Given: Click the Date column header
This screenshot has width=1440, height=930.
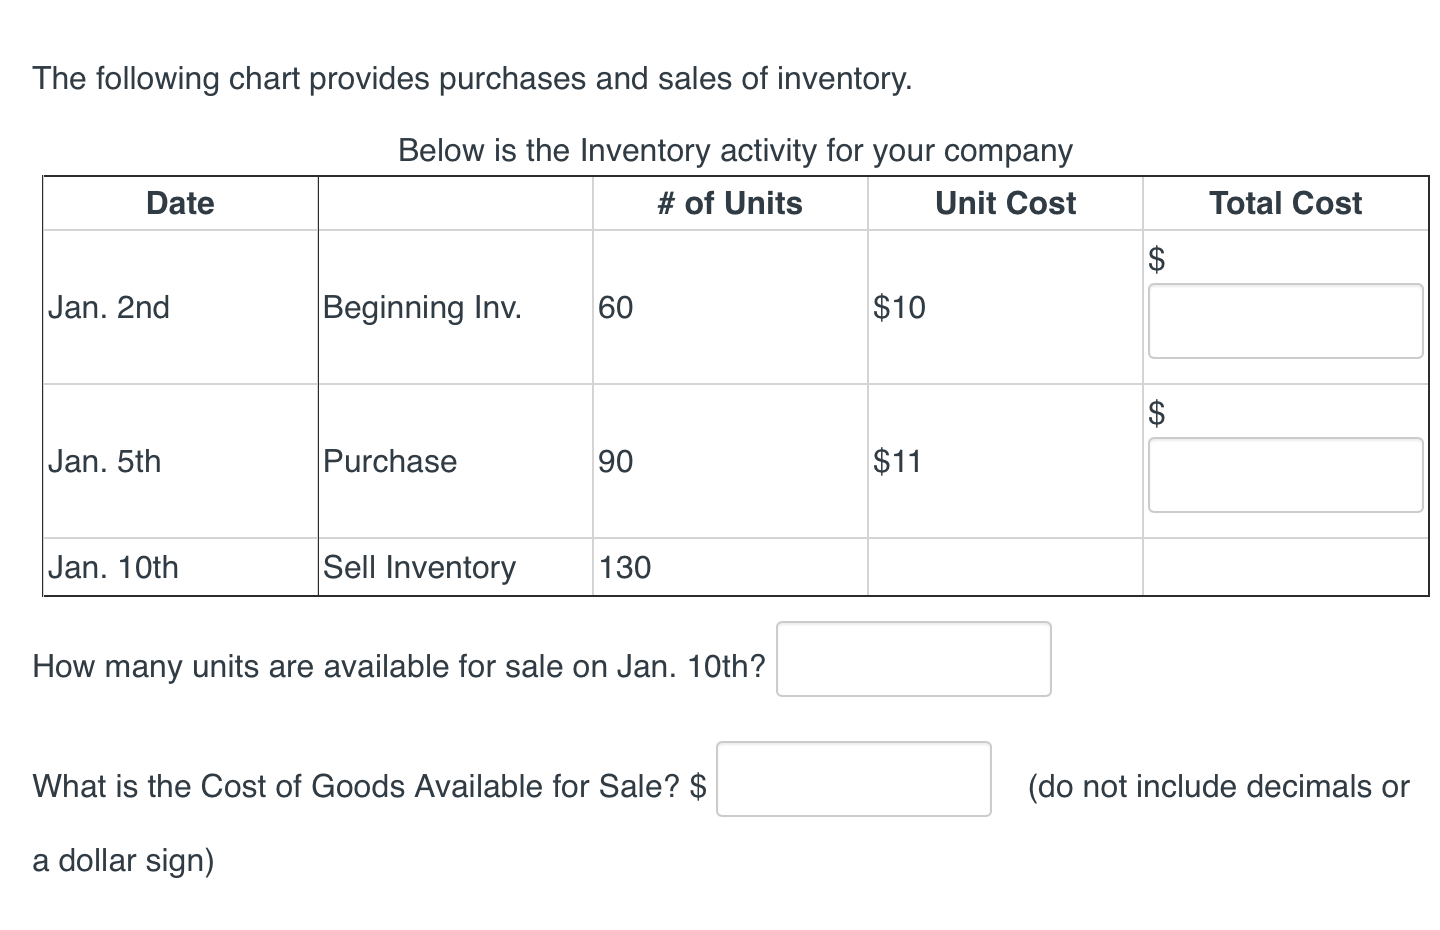Looking at the screenshot, I should pyautogui.click(x=180, y=203).
